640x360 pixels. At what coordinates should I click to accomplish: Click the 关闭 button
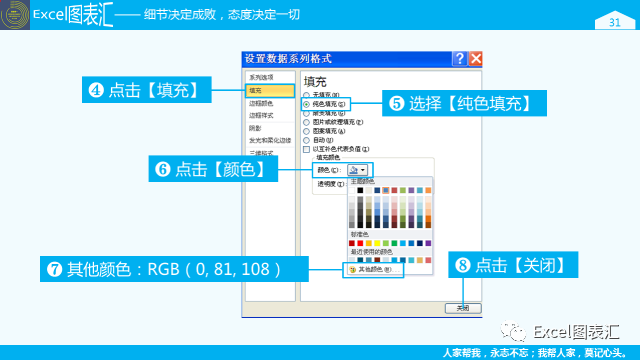click(x=463, y=308)
